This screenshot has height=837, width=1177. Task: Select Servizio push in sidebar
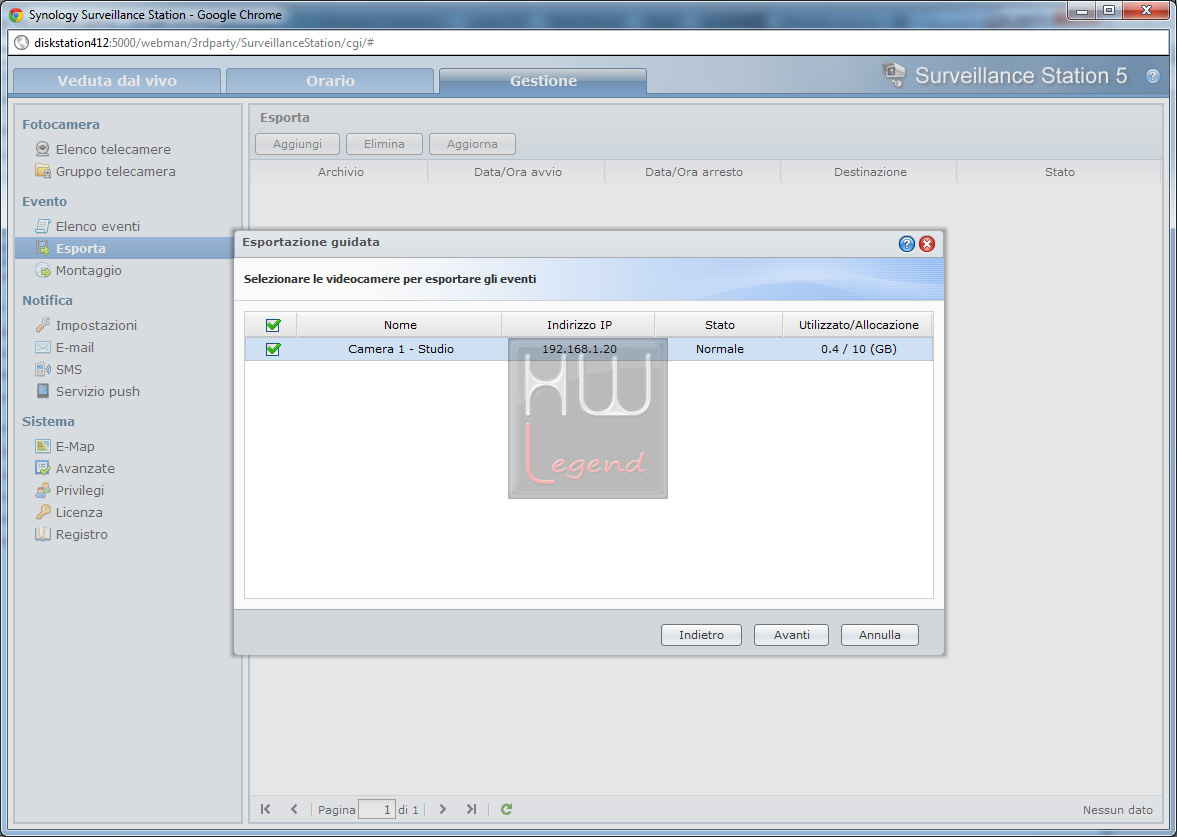pos(98,391)
